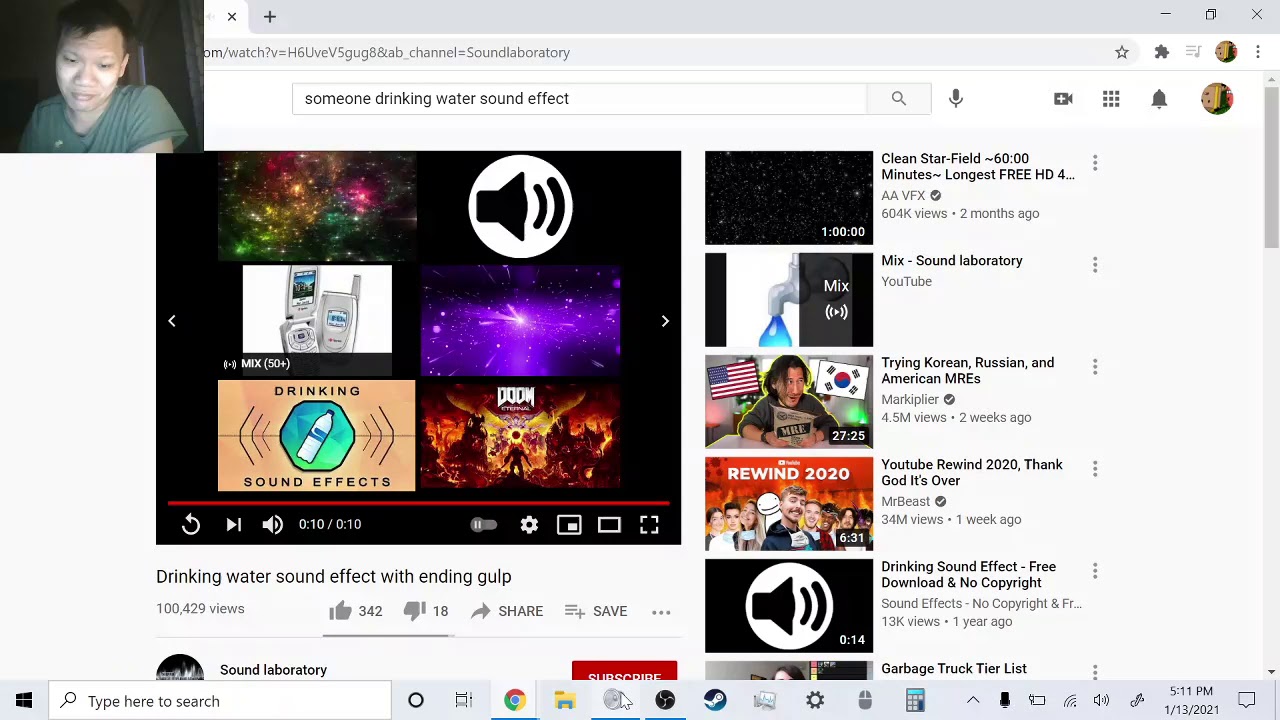Open the speaker icon end-screen thumbnail
The height and width of the screenshot is (720, 1280).
pyautogui.click(x=520, y=206)
